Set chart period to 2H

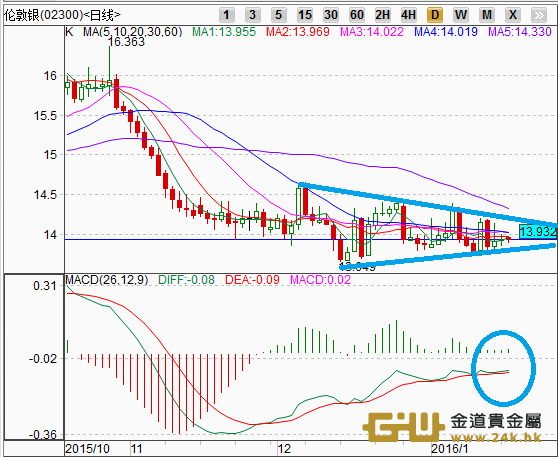pos(383,15)
